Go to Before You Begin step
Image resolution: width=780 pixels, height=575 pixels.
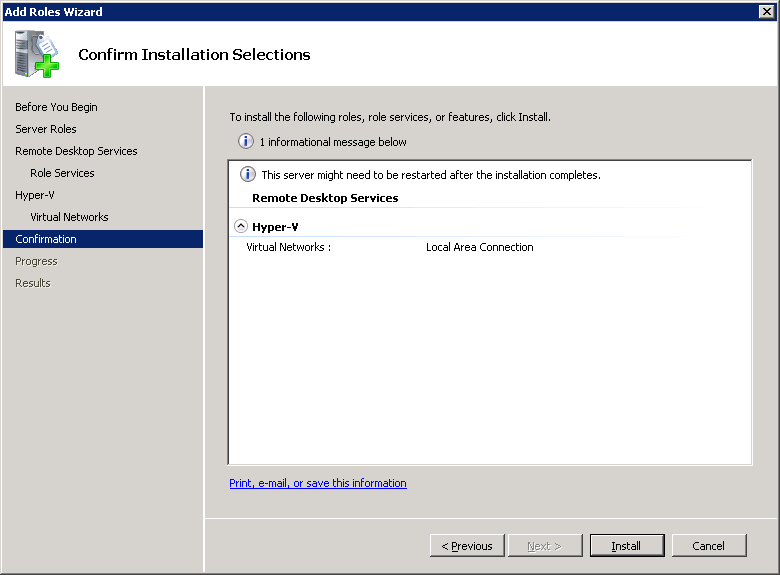click(56, 107)
